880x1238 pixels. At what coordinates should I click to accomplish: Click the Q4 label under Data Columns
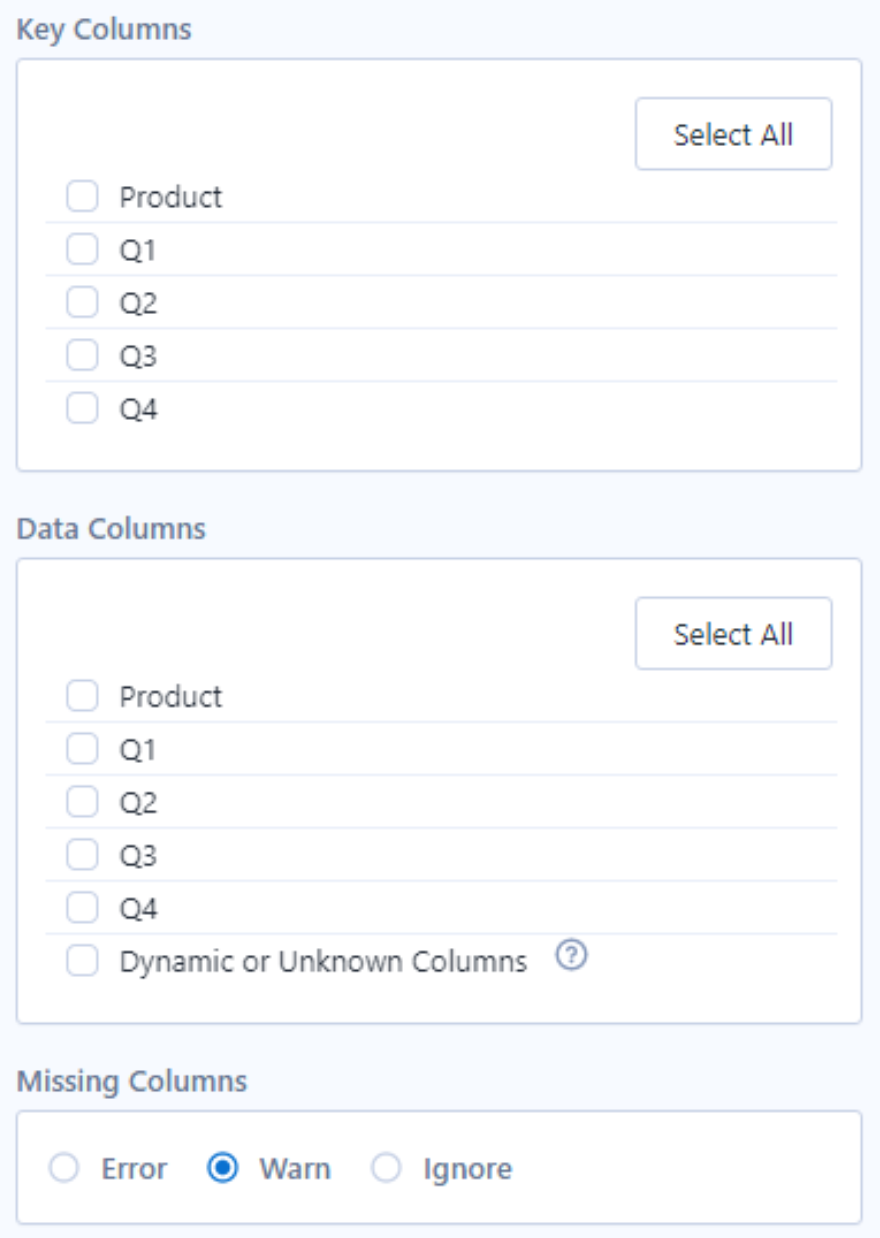[x=139, y=909]
